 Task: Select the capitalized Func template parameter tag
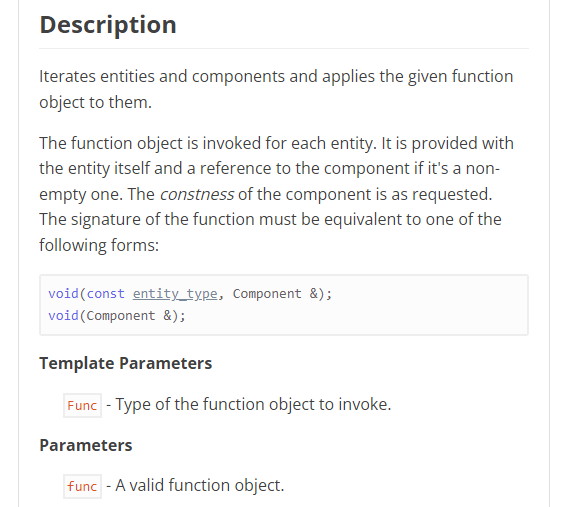pos(82,406)
